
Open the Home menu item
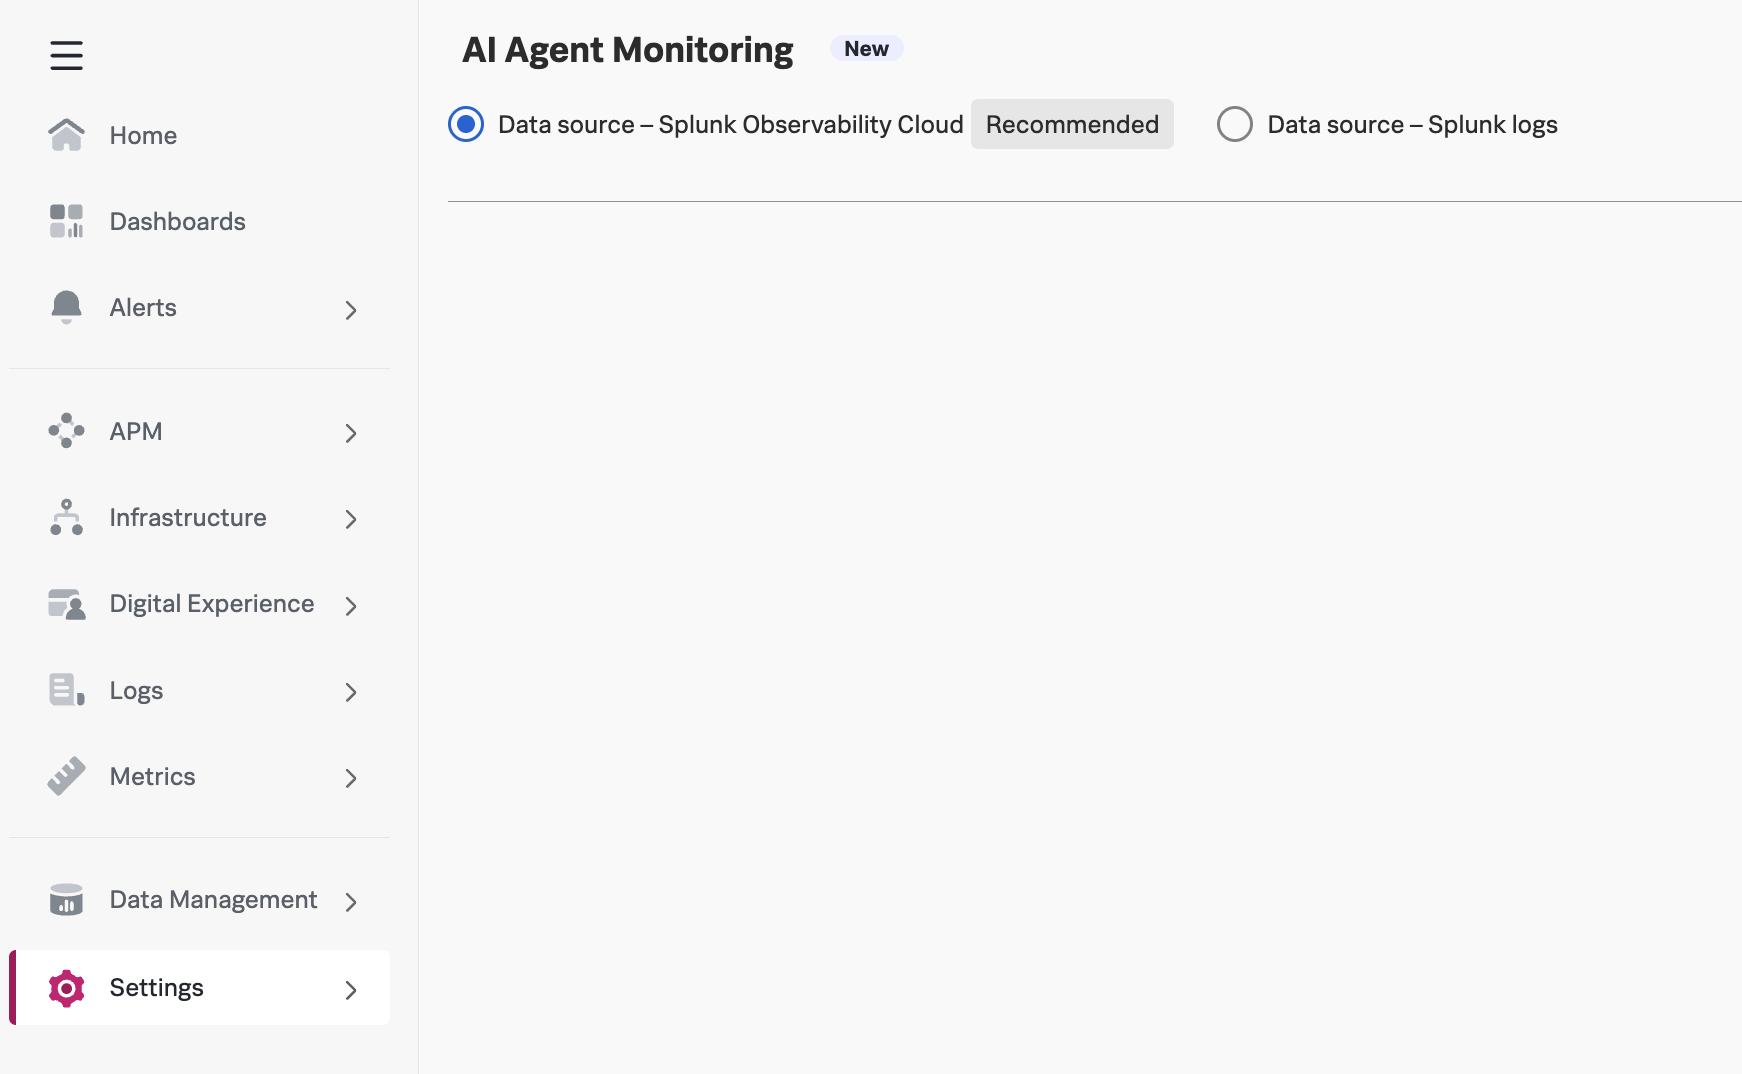pos(200,135)
